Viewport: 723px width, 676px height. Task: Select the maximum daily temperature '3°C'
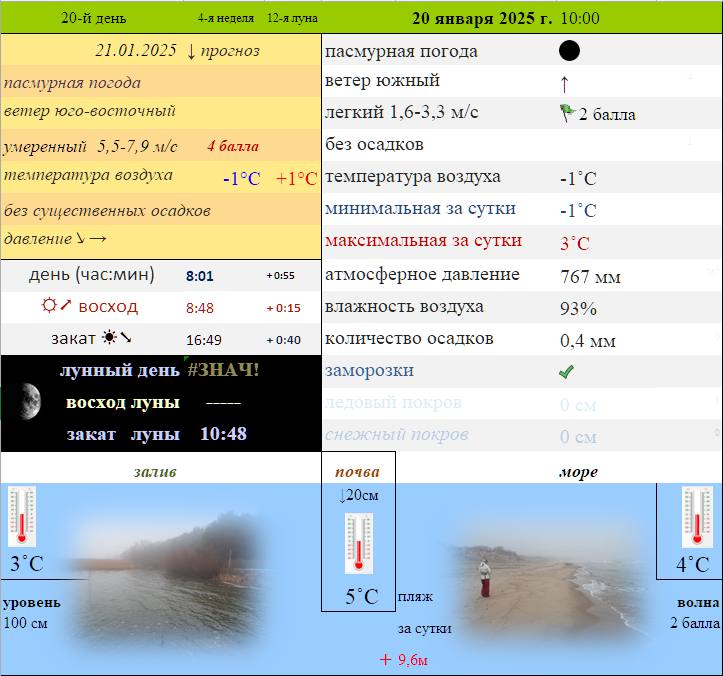tap(575, 243)
